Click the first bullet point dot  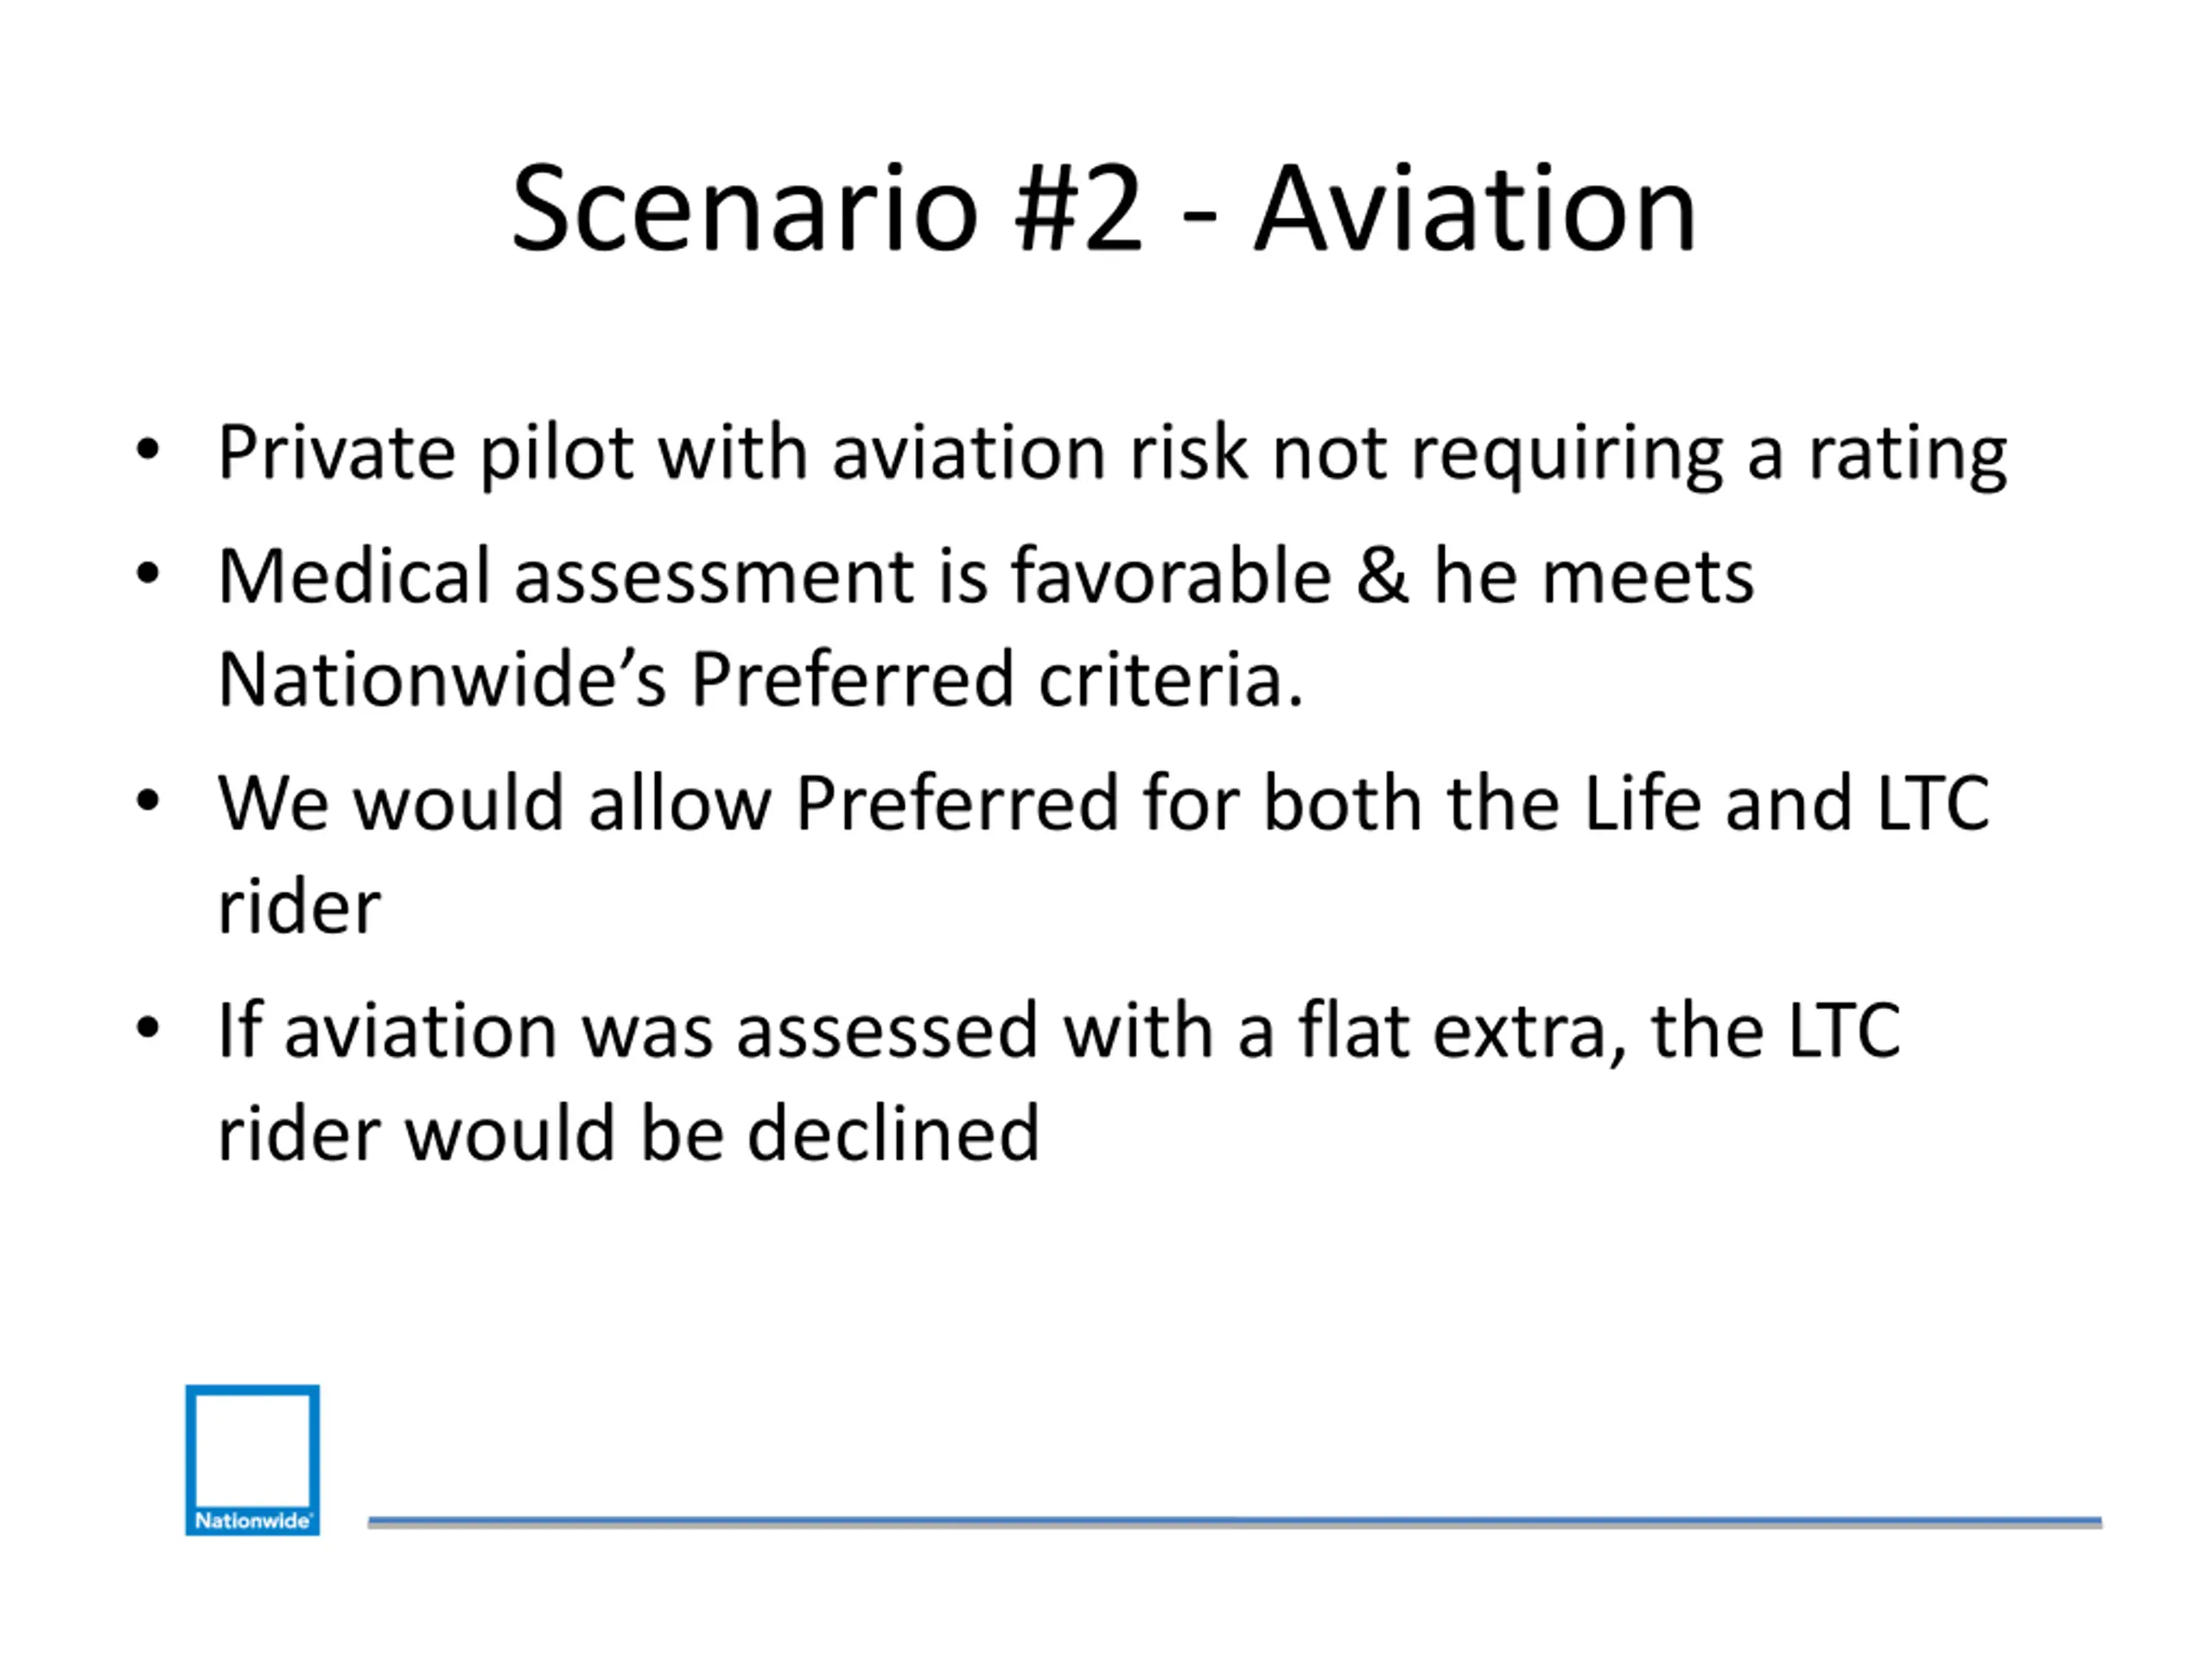(x=148, y=450)
